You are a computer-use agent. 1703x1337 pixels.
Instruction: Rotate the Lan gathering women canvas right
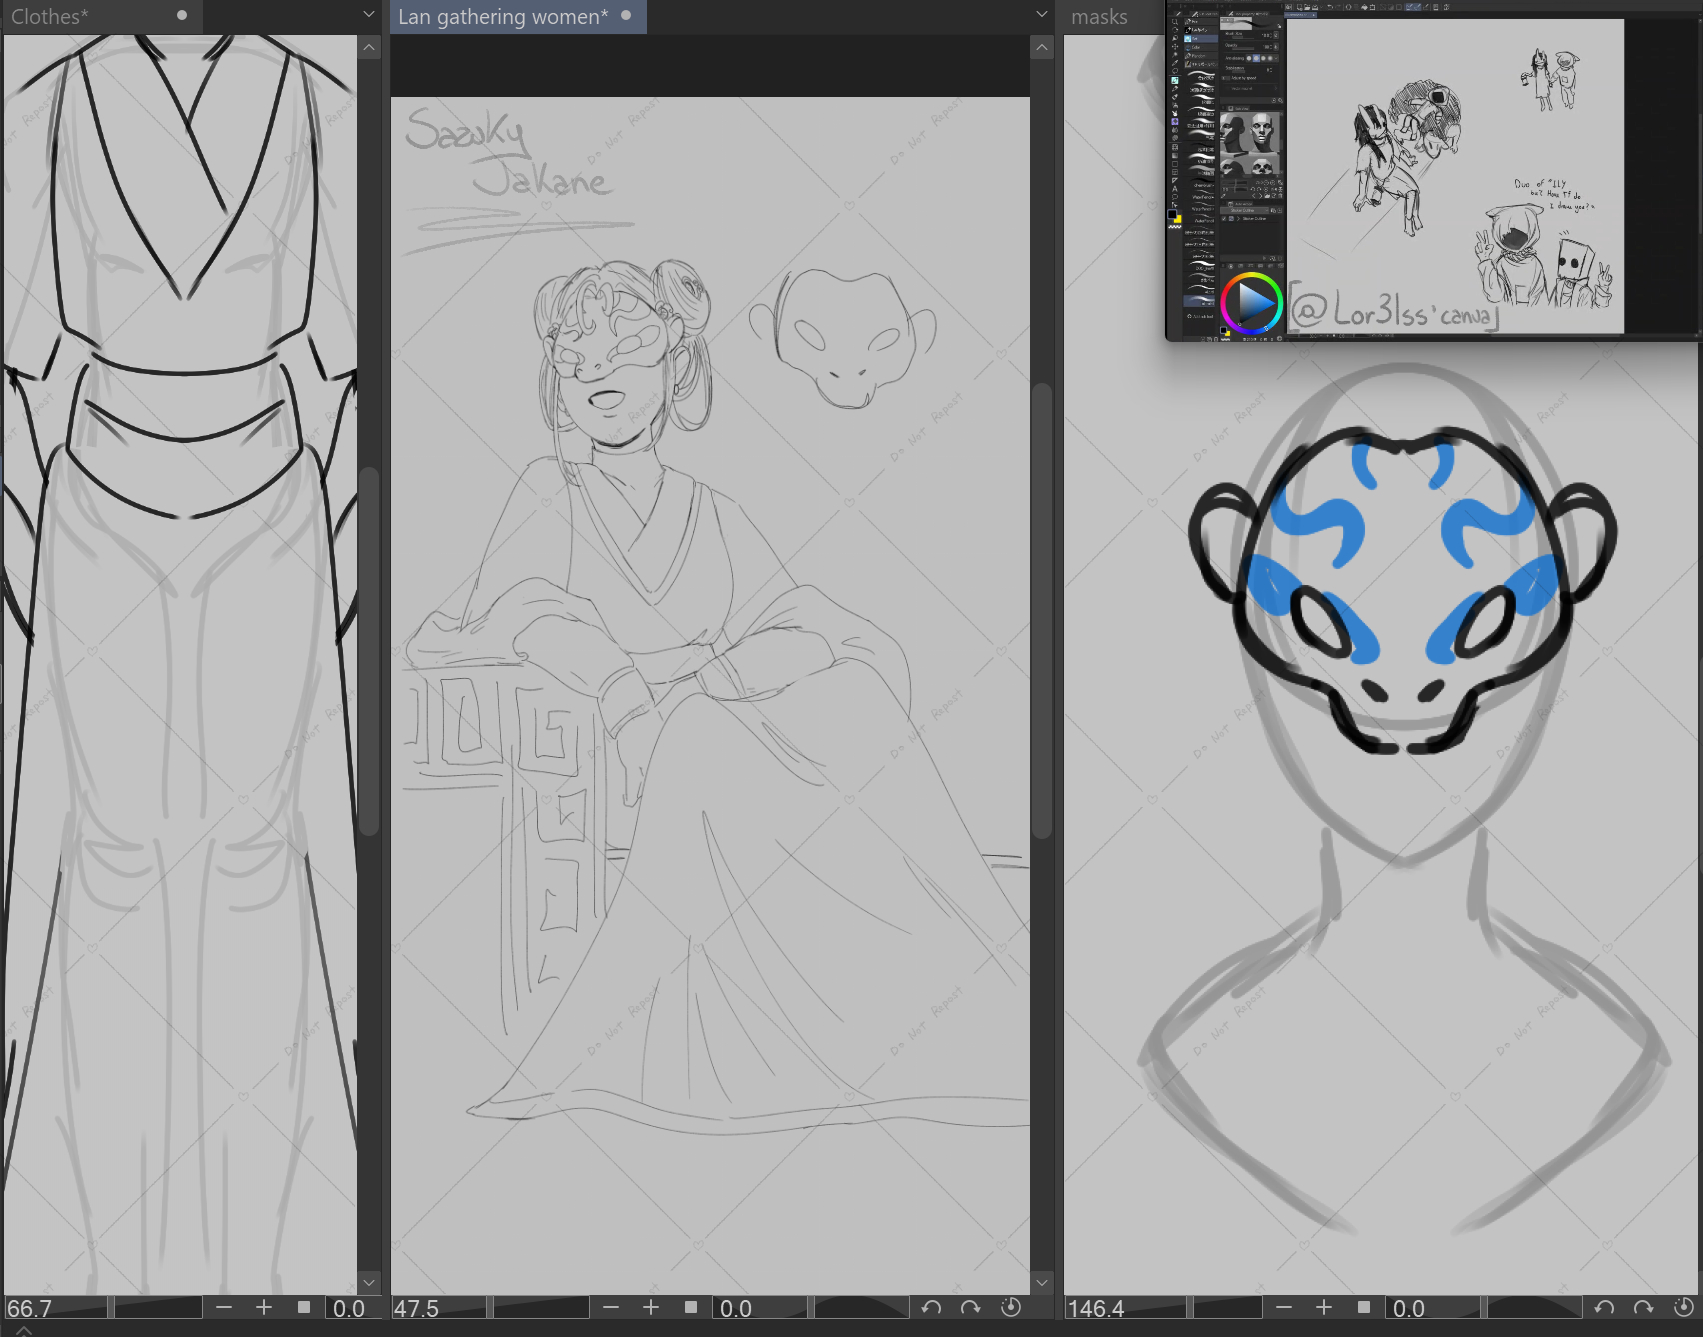[x=970, y=1308]
